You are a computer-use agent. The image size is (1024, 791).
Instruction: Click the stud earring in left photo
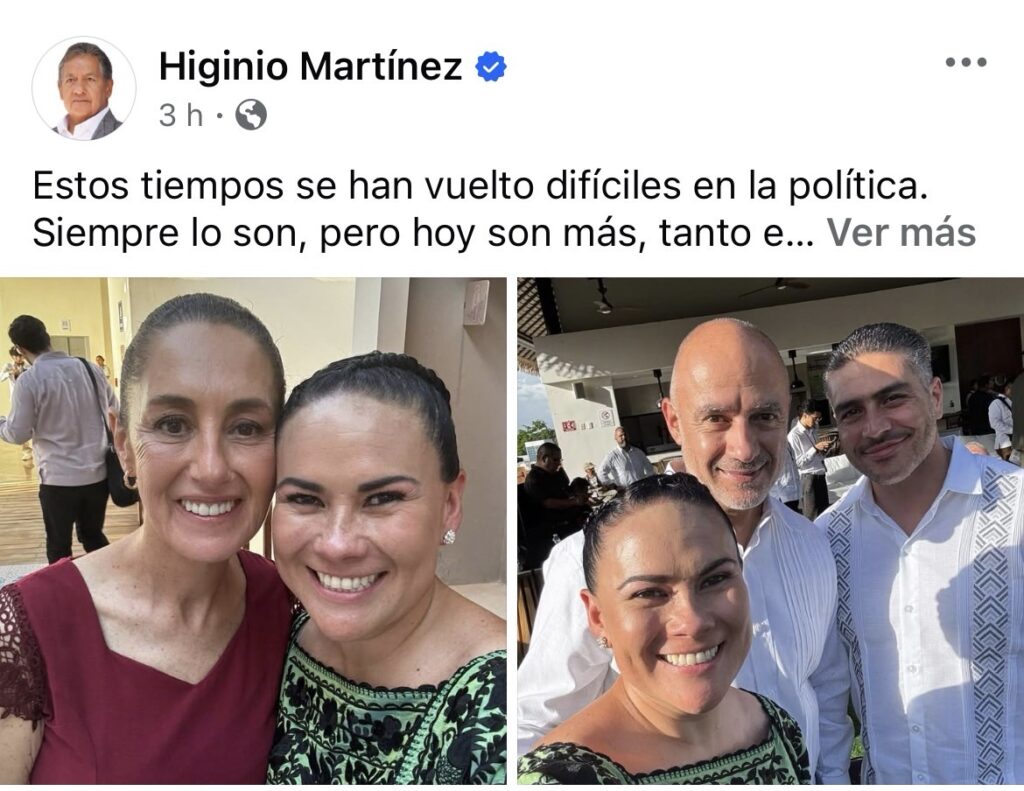(449, 537)
